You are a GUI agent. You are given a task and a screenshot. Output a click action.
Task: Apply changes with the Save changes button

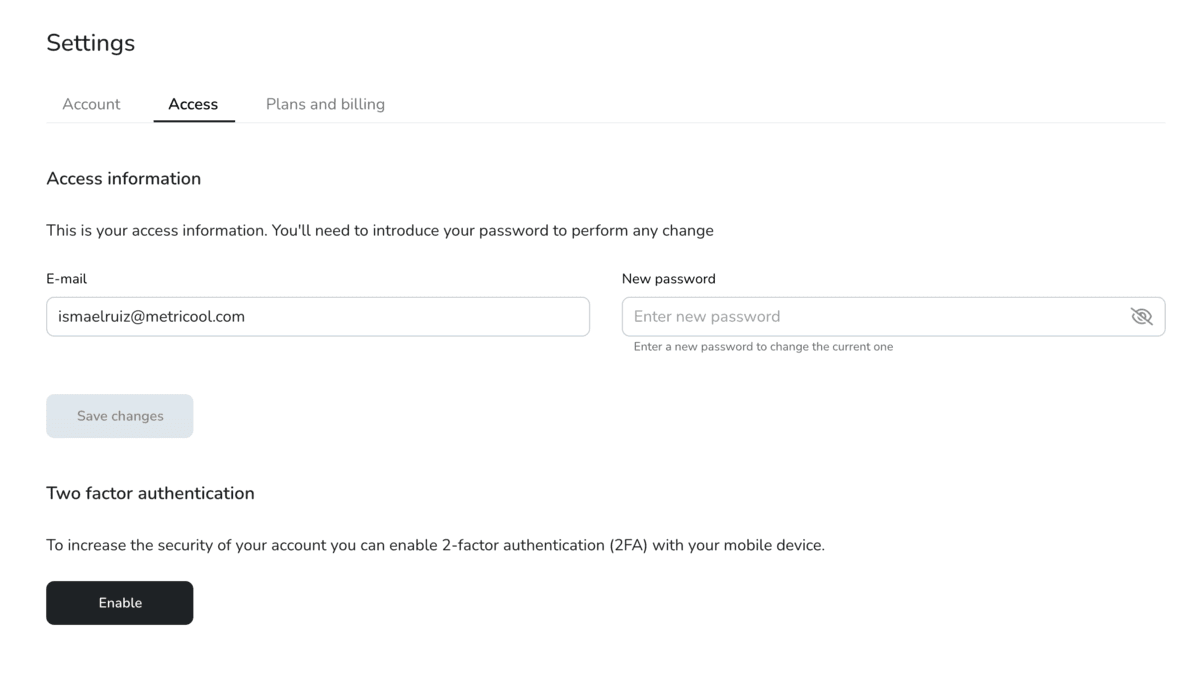119,415
